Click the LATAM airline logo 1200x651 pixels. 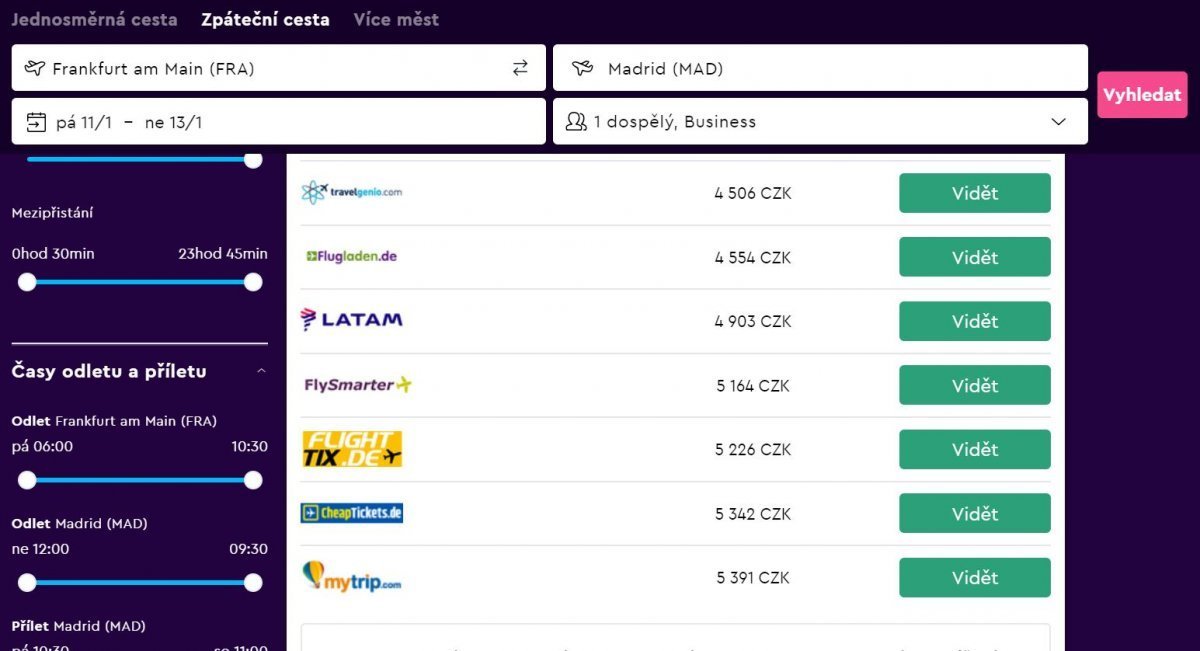[x=352, y=320]
